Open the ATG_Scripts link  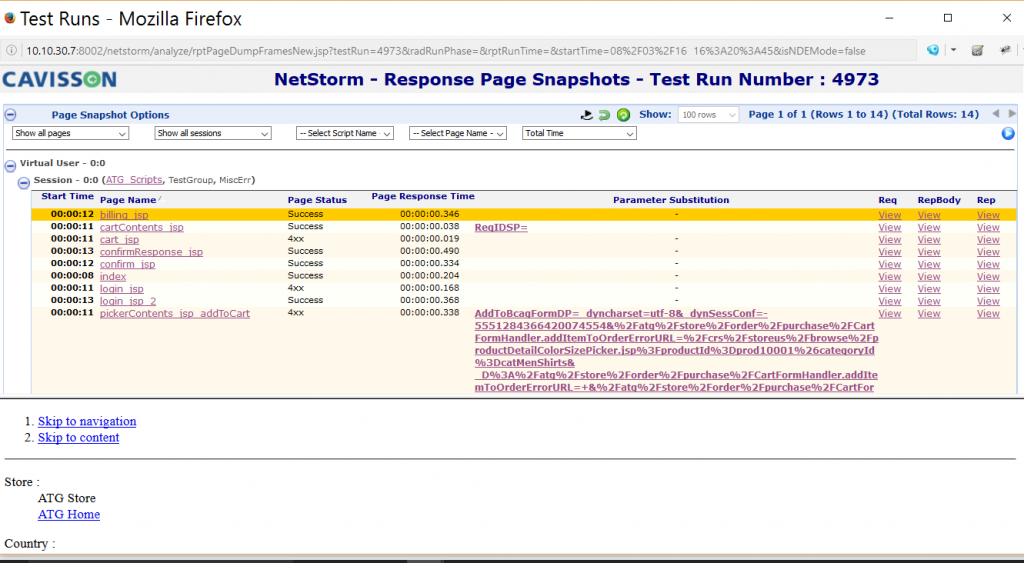[134, 180]
